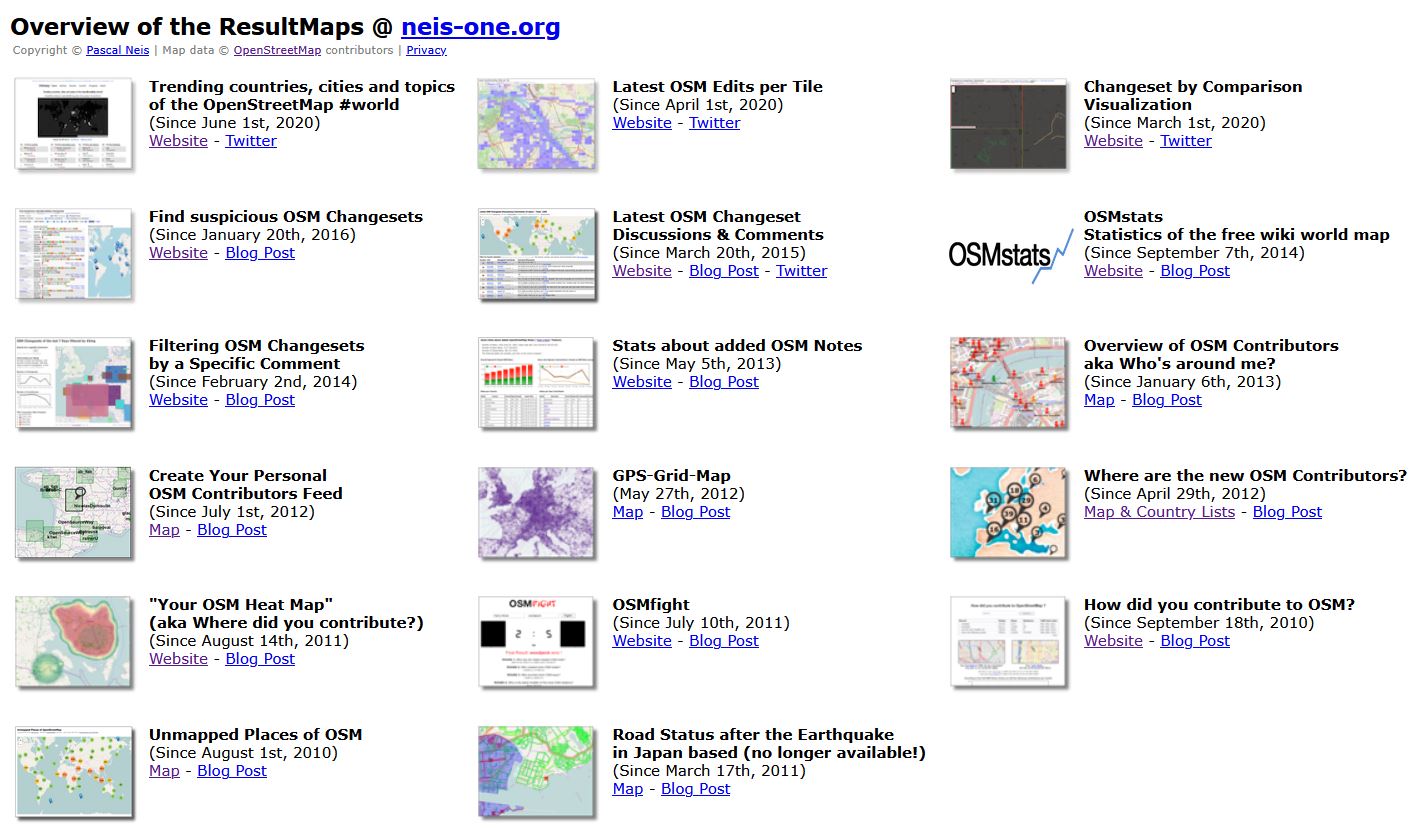Open Blog Post for Who's around me
This screenshot has width=1428, height=835.
coord(1167,400)
